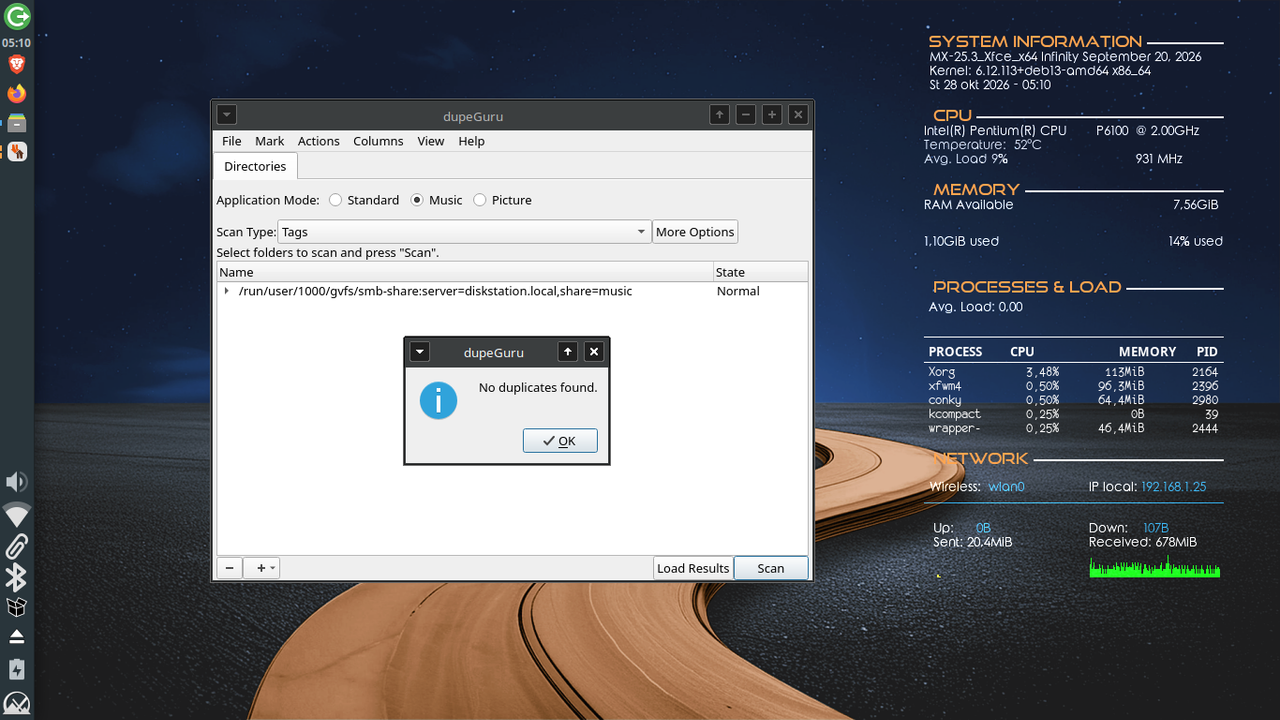Open the File menu
The height and width of the screenshot is (720, 1280).
point(232,141)
